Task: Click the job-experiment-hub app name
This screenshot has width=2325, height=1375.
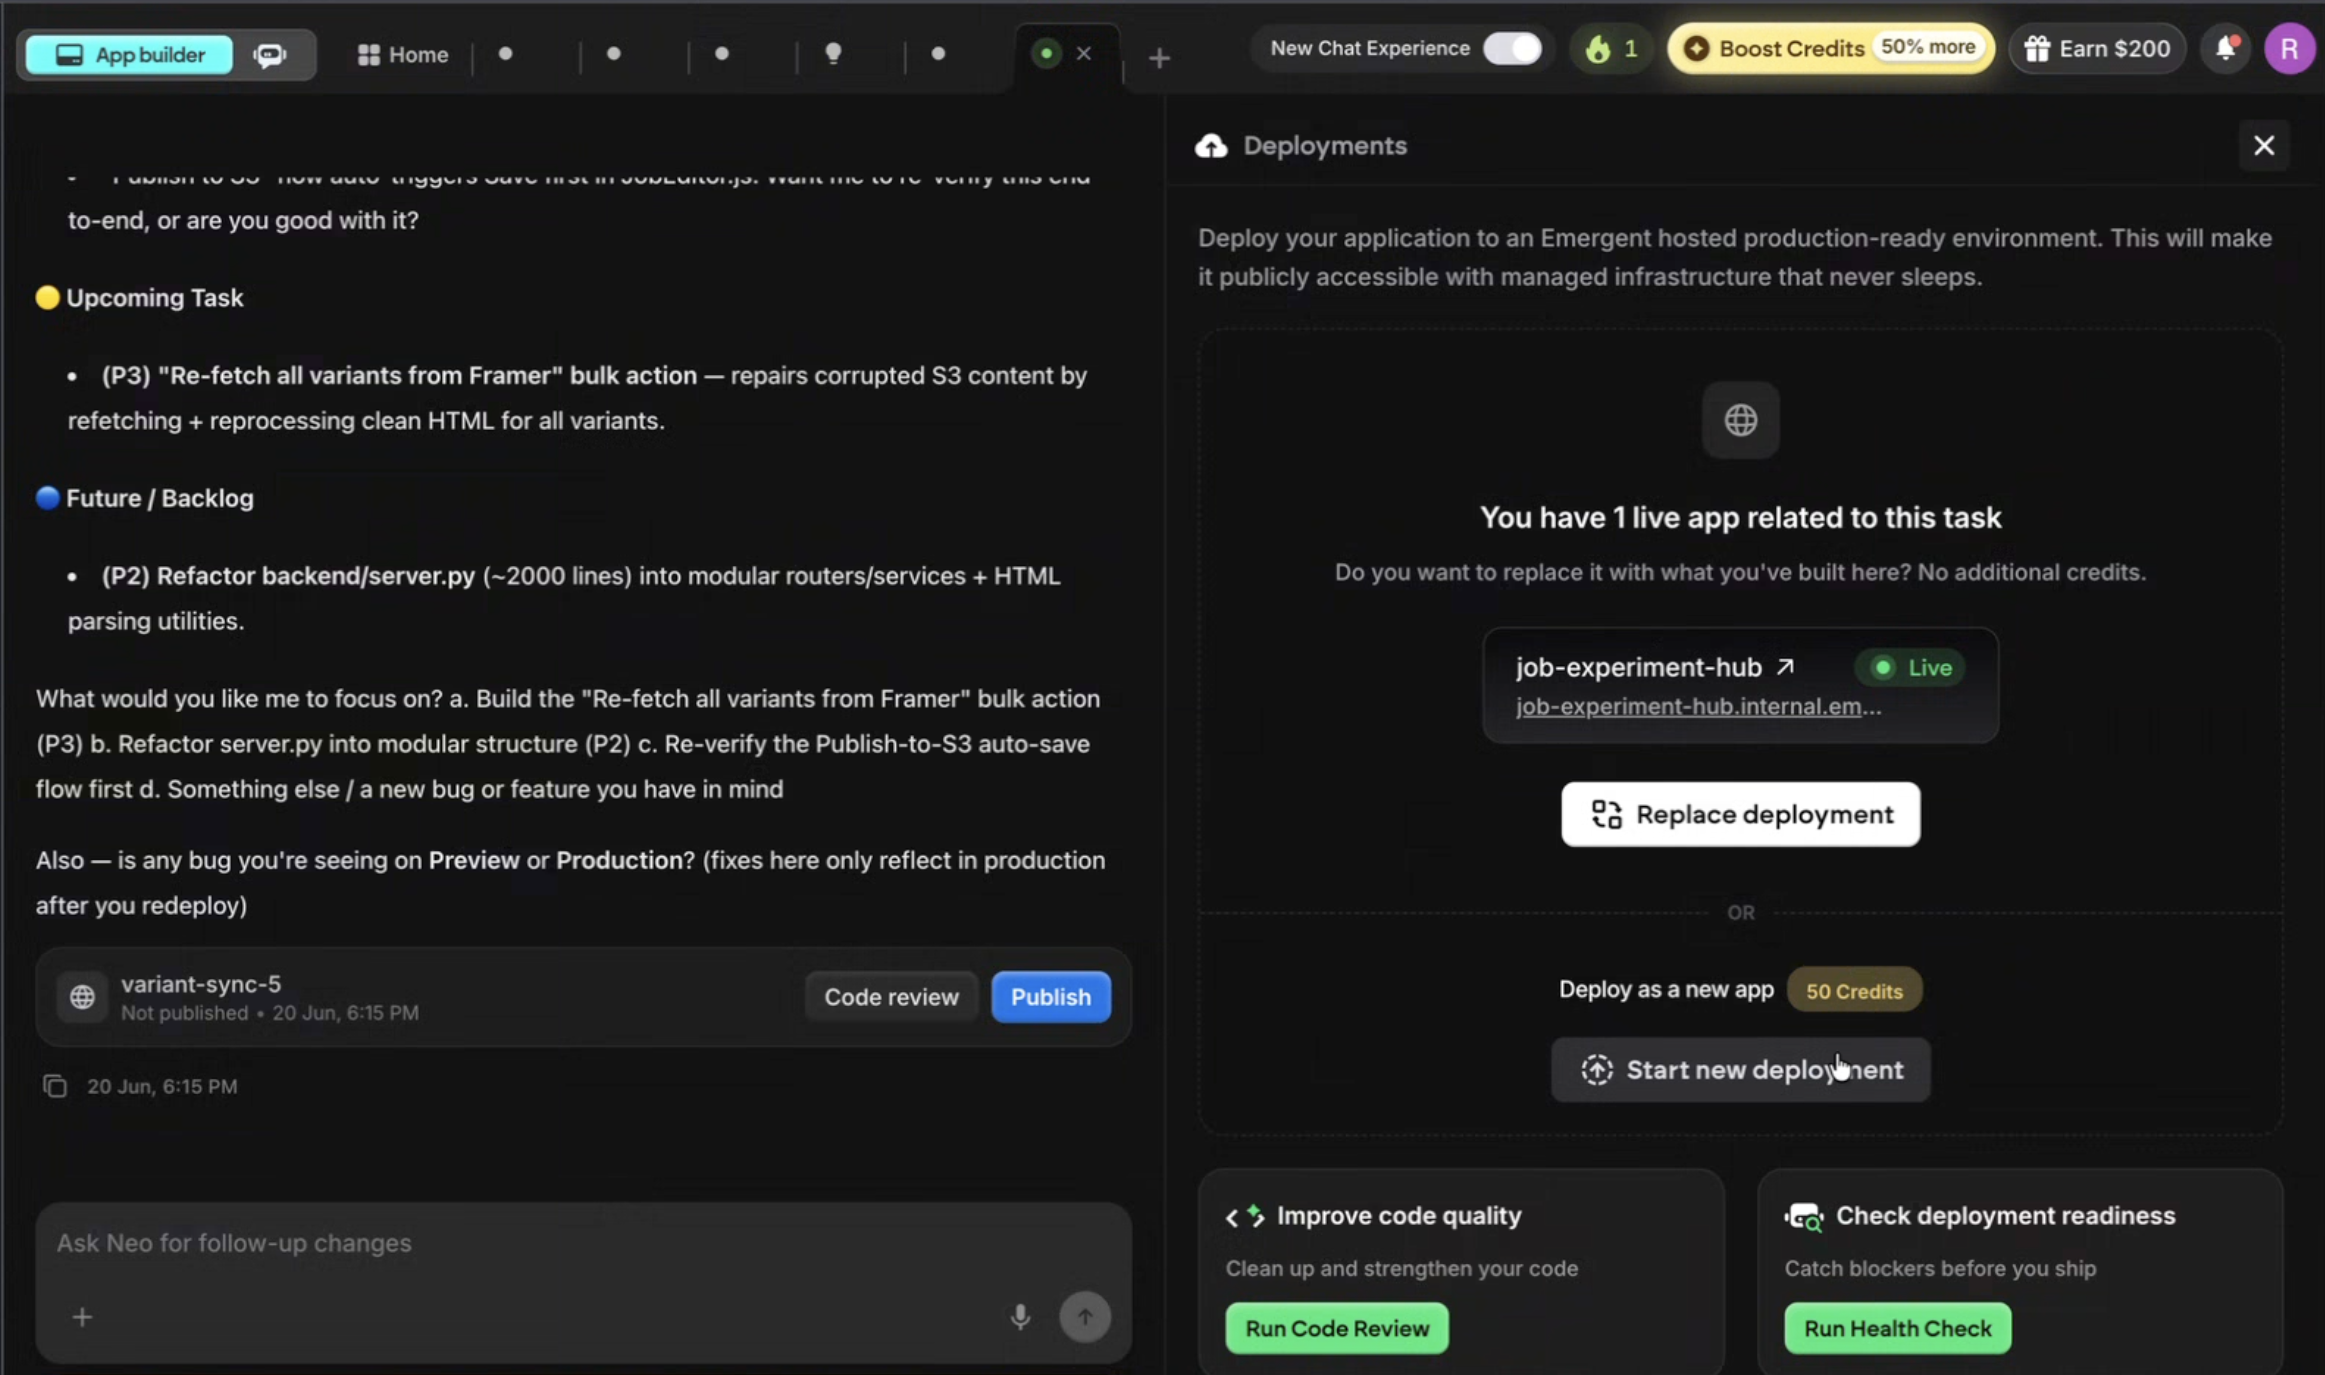Action: (x=1638, y=667)
